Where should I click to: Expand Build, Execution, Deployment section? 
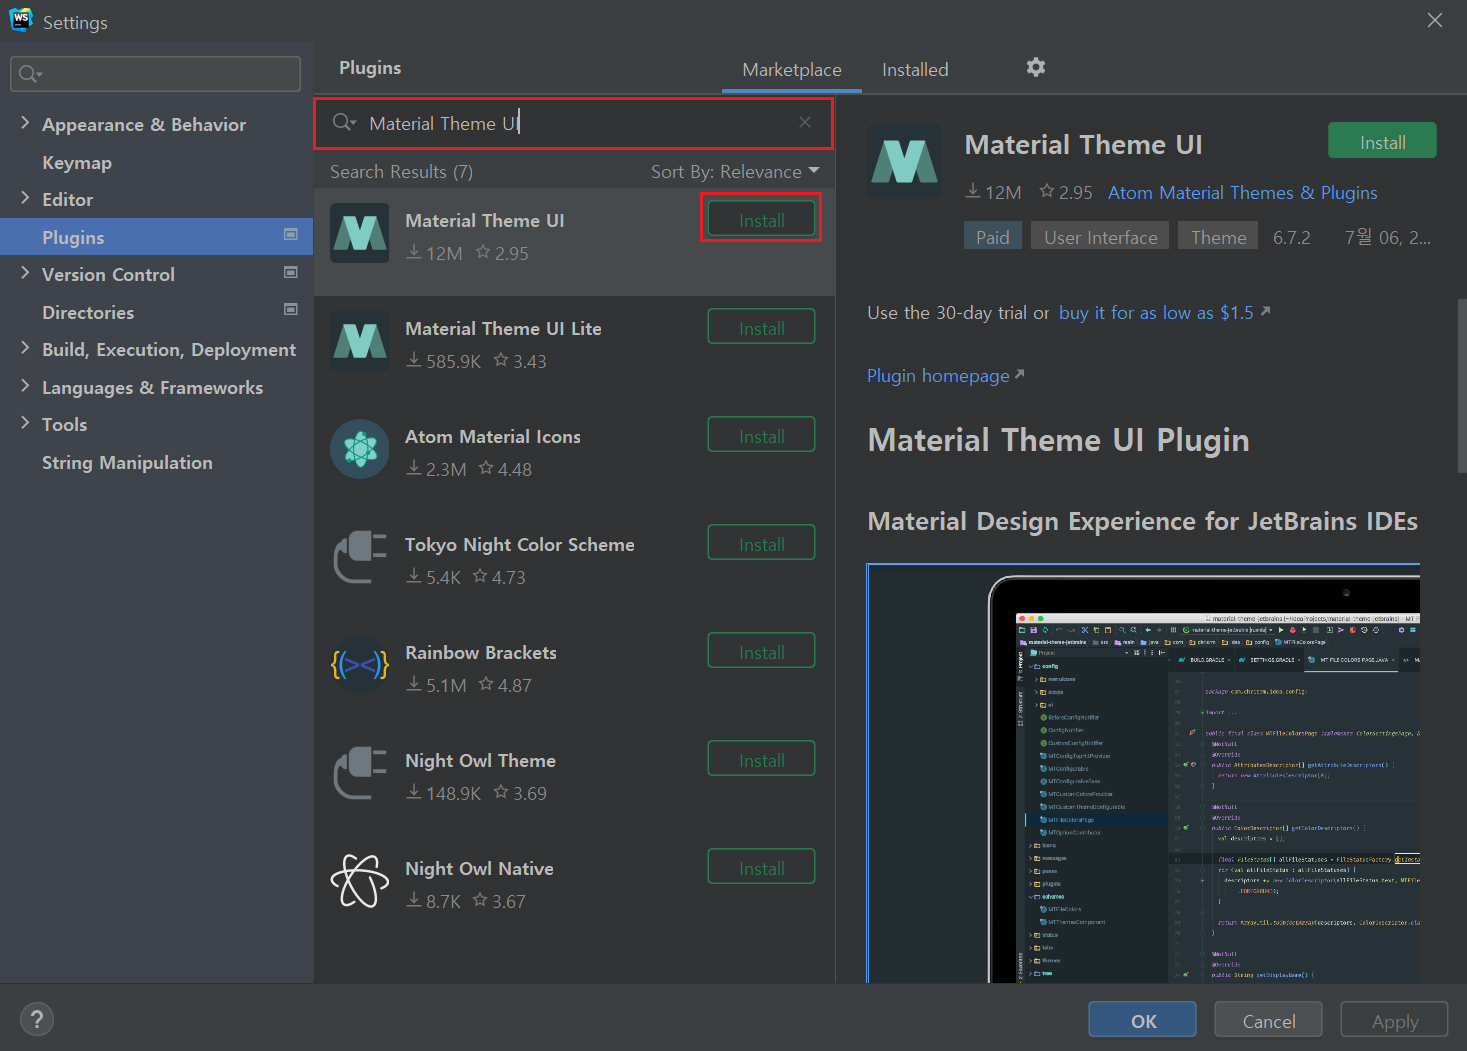(25, 348)
